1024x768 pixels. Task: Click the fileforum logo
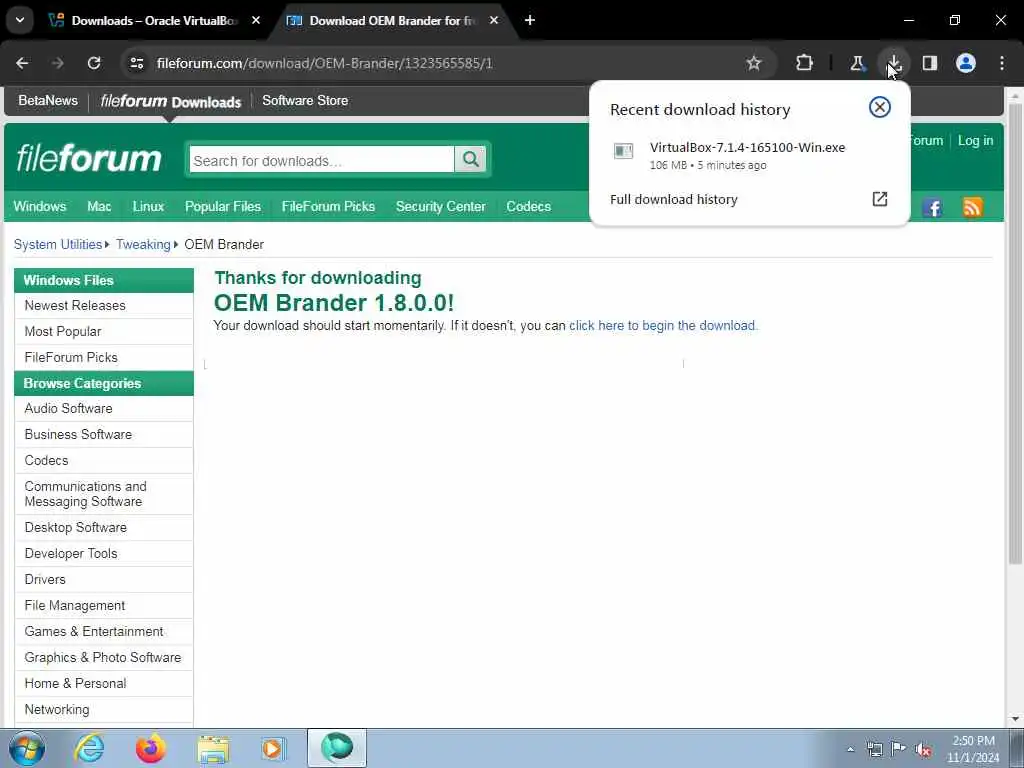[x=89, y=158]
